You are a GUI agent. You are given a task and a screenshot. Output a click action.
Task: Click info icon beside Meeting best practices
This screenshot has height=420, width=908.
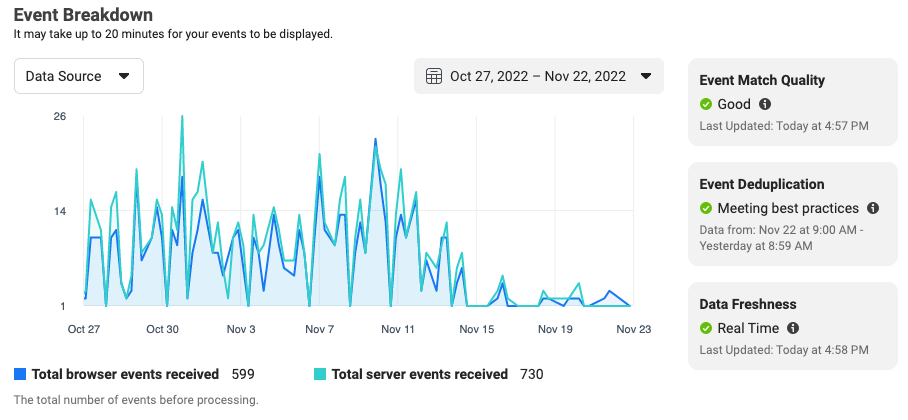873,208
